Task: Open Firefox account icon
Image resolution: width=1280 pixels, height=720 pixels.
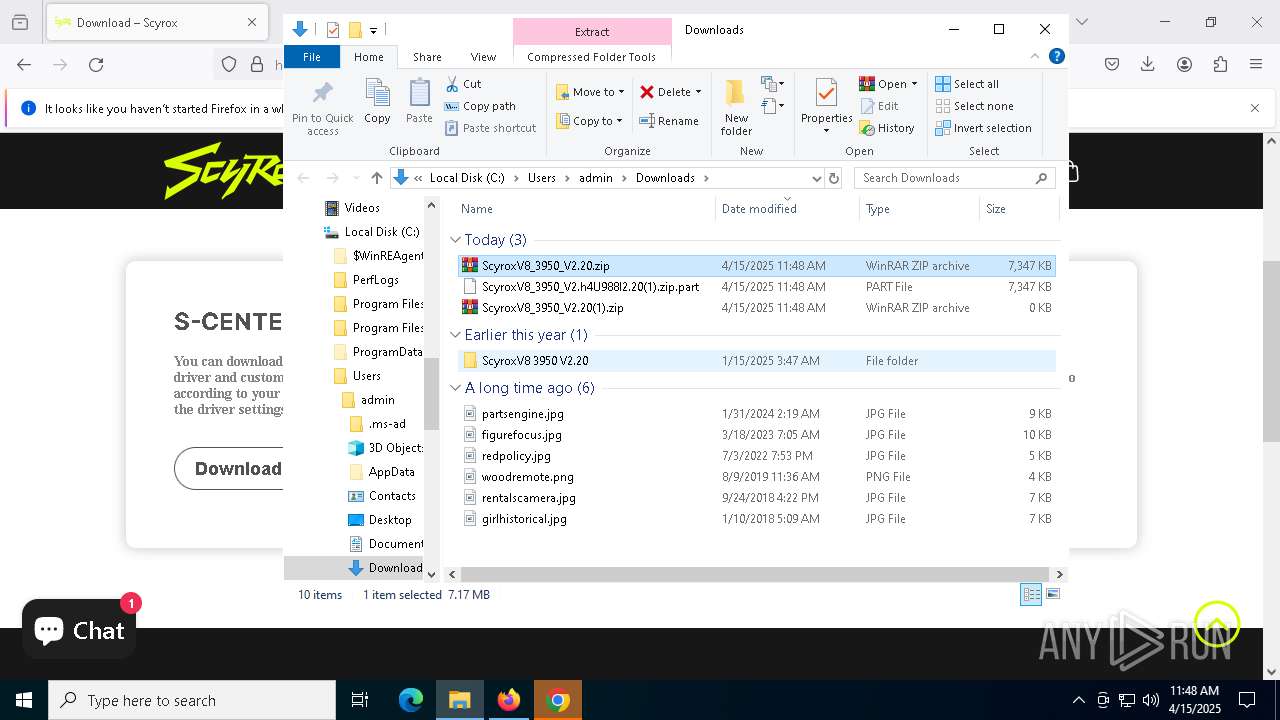Action: tap(1184, 64)
